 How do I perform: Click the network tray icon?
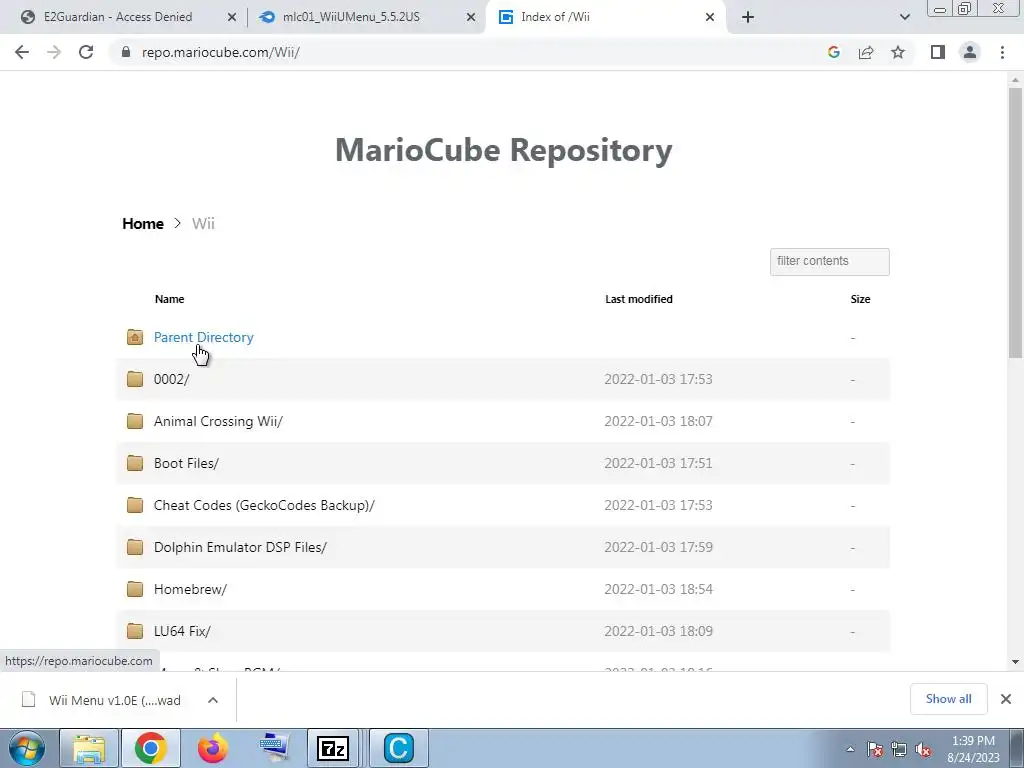[899, 750]
